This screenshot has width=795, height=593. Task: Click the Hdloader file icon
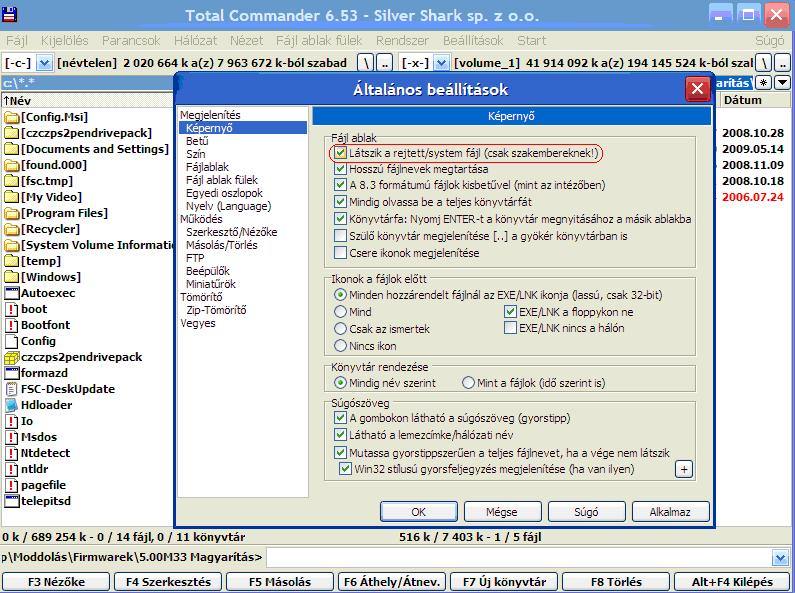pos(12,405)
